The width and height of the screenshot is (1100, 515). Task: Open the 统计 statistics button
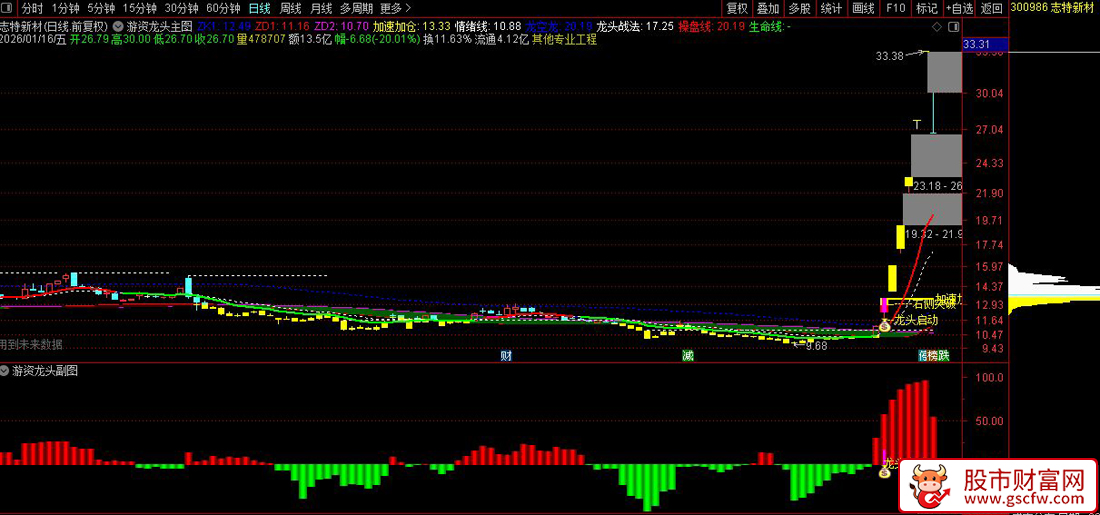click(x=831, y=8)
